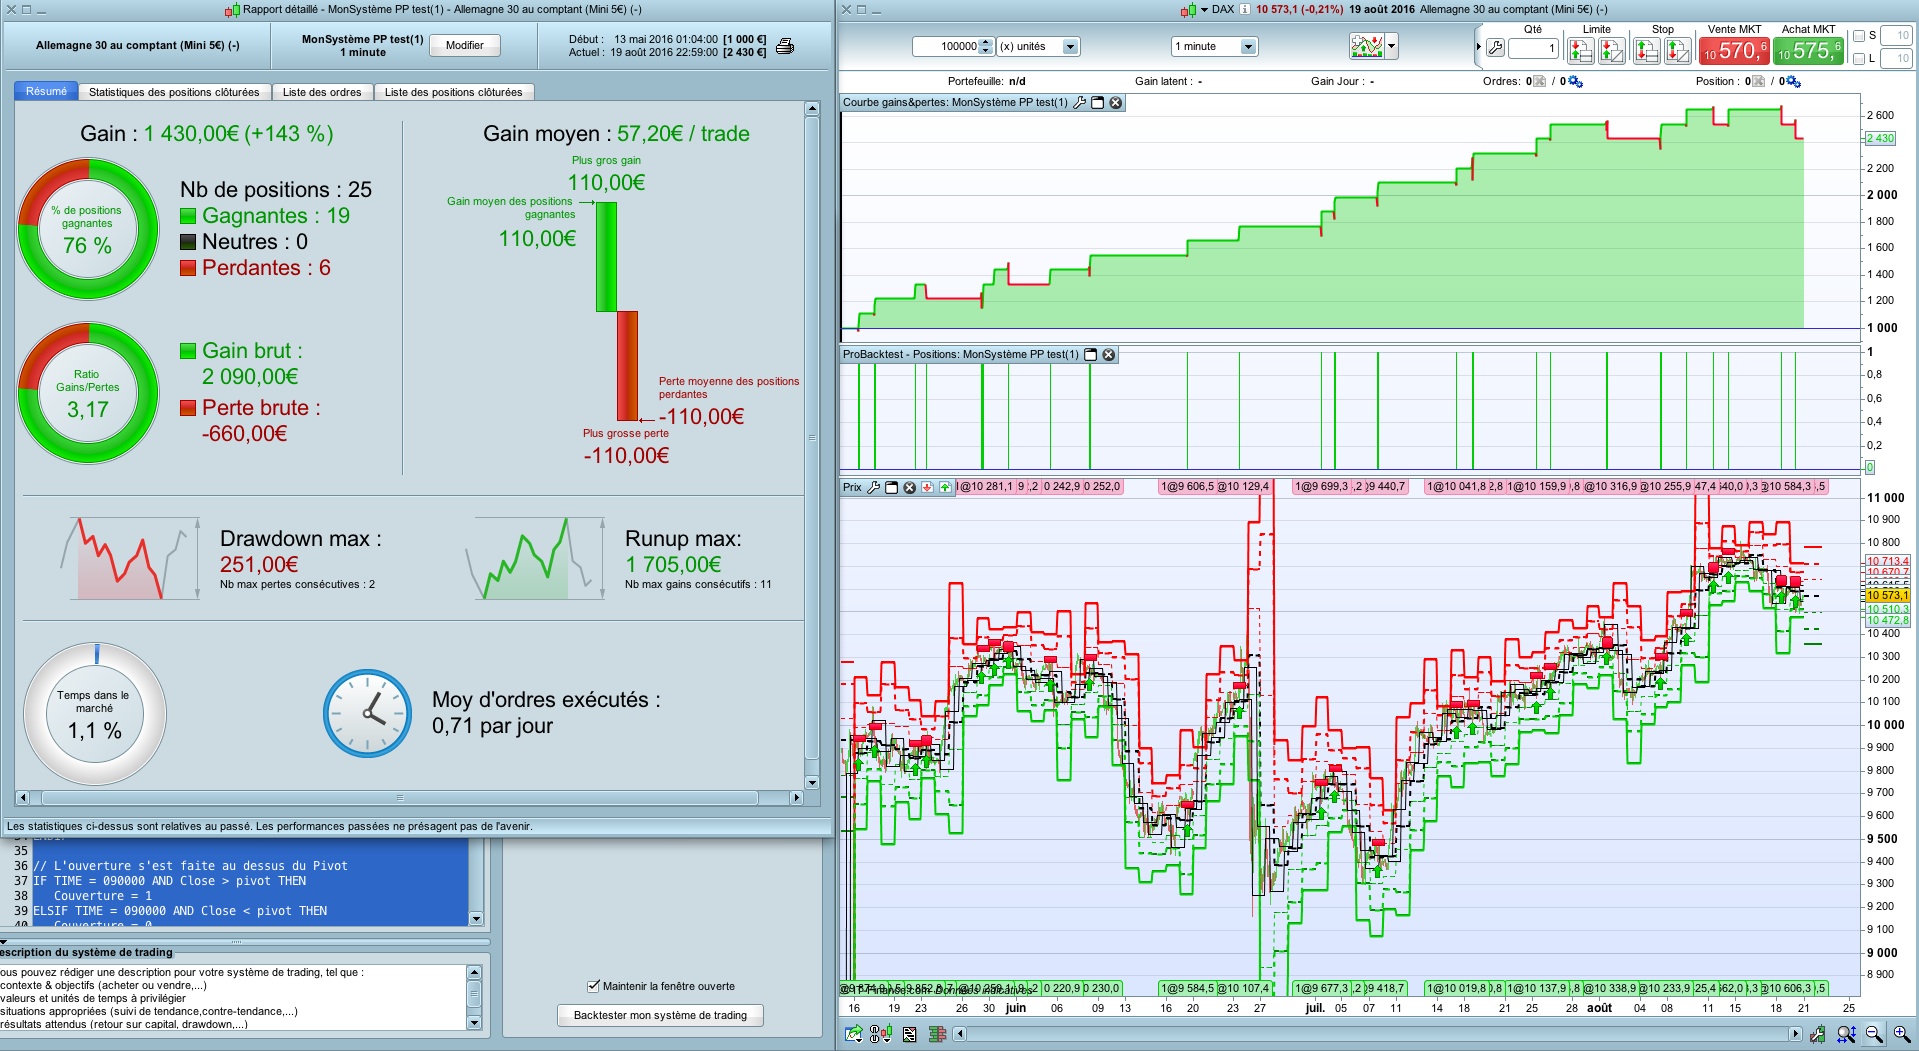Click first Limite order icon
This screenshot has height=1051, width=1919.
tap(1580, 50)
